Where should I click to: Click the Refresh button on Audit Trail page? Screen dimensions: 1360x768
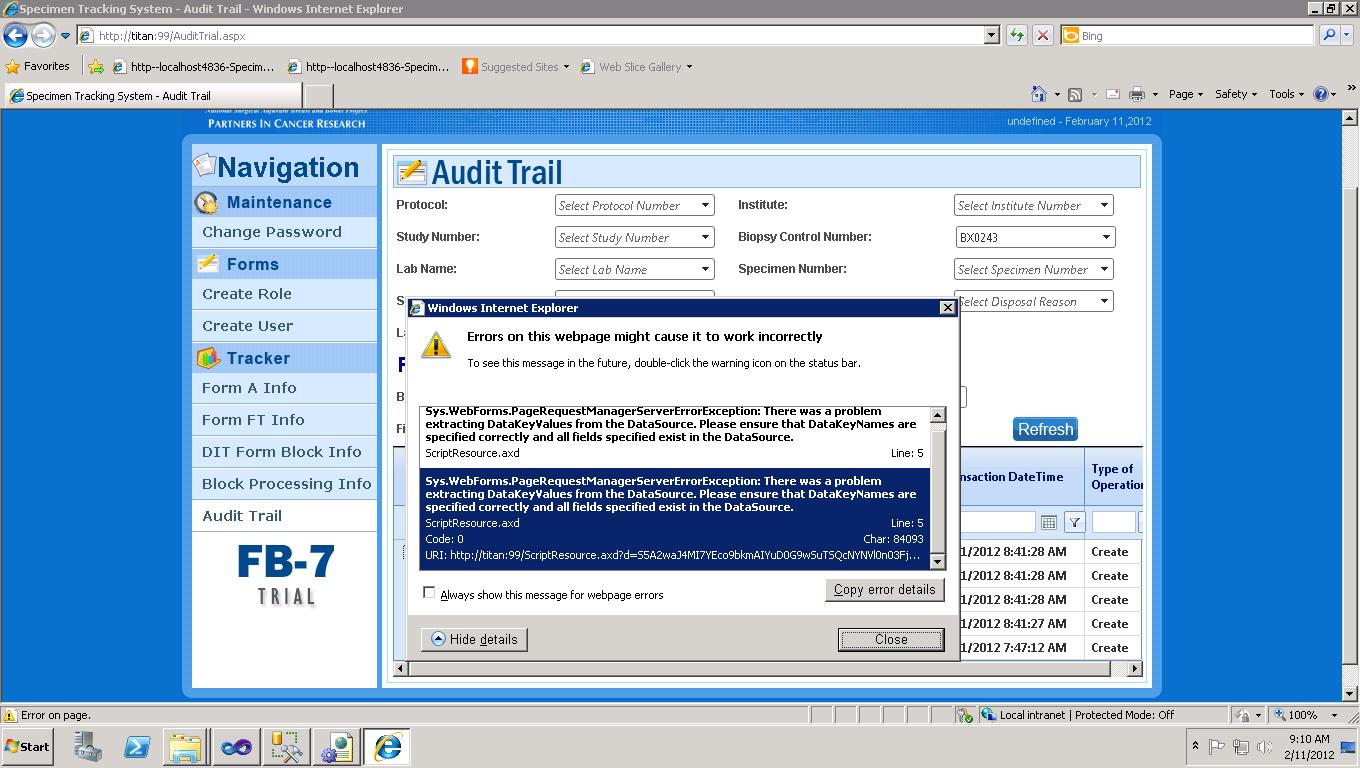click(x=1045, y=429)
